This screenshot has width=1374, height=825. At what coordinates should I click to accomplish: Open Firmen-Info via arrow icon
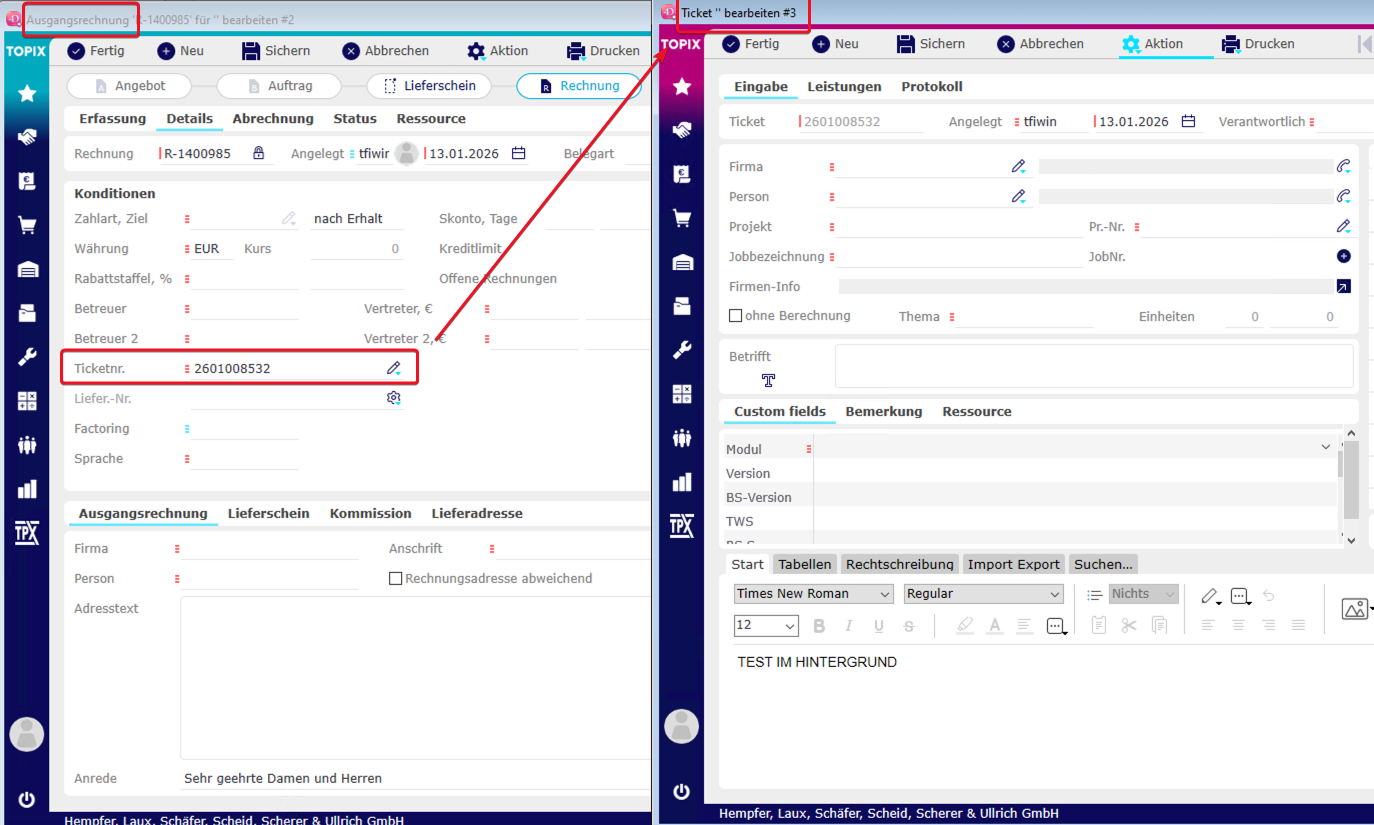(x=1344, y=287)
